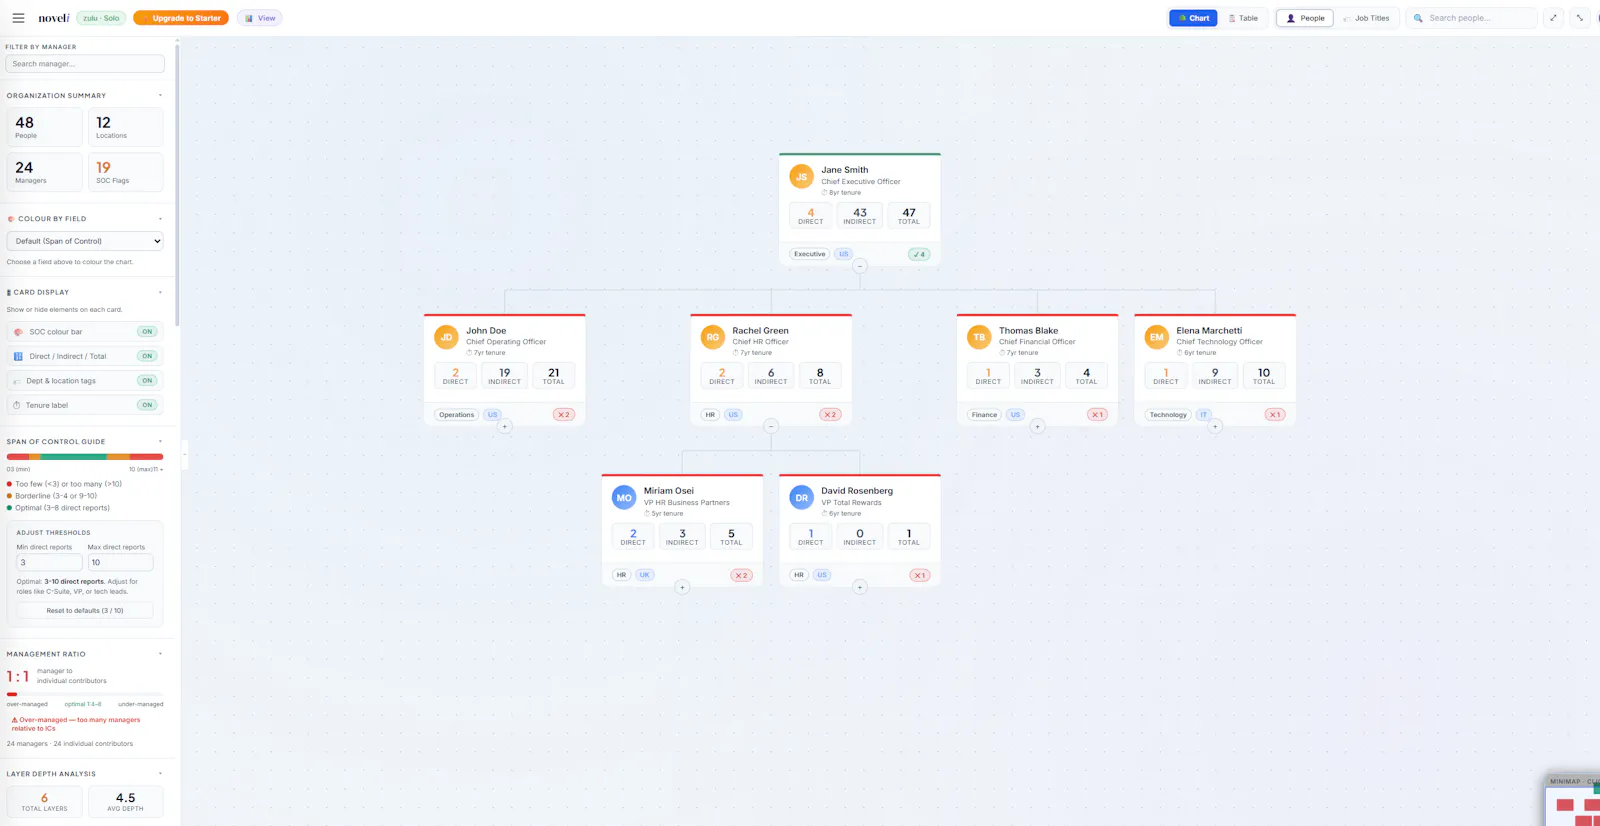Click John Doe's JD avatar
Screen dimensions: 1600x826
446,337
